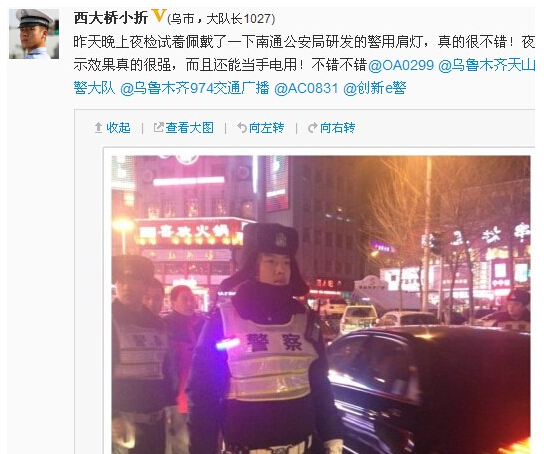The height and width of the screenshot is (454, 544).
Task: Open the @乌鲁木齐974交通广播 mention
Action: (x=195, y=88)
